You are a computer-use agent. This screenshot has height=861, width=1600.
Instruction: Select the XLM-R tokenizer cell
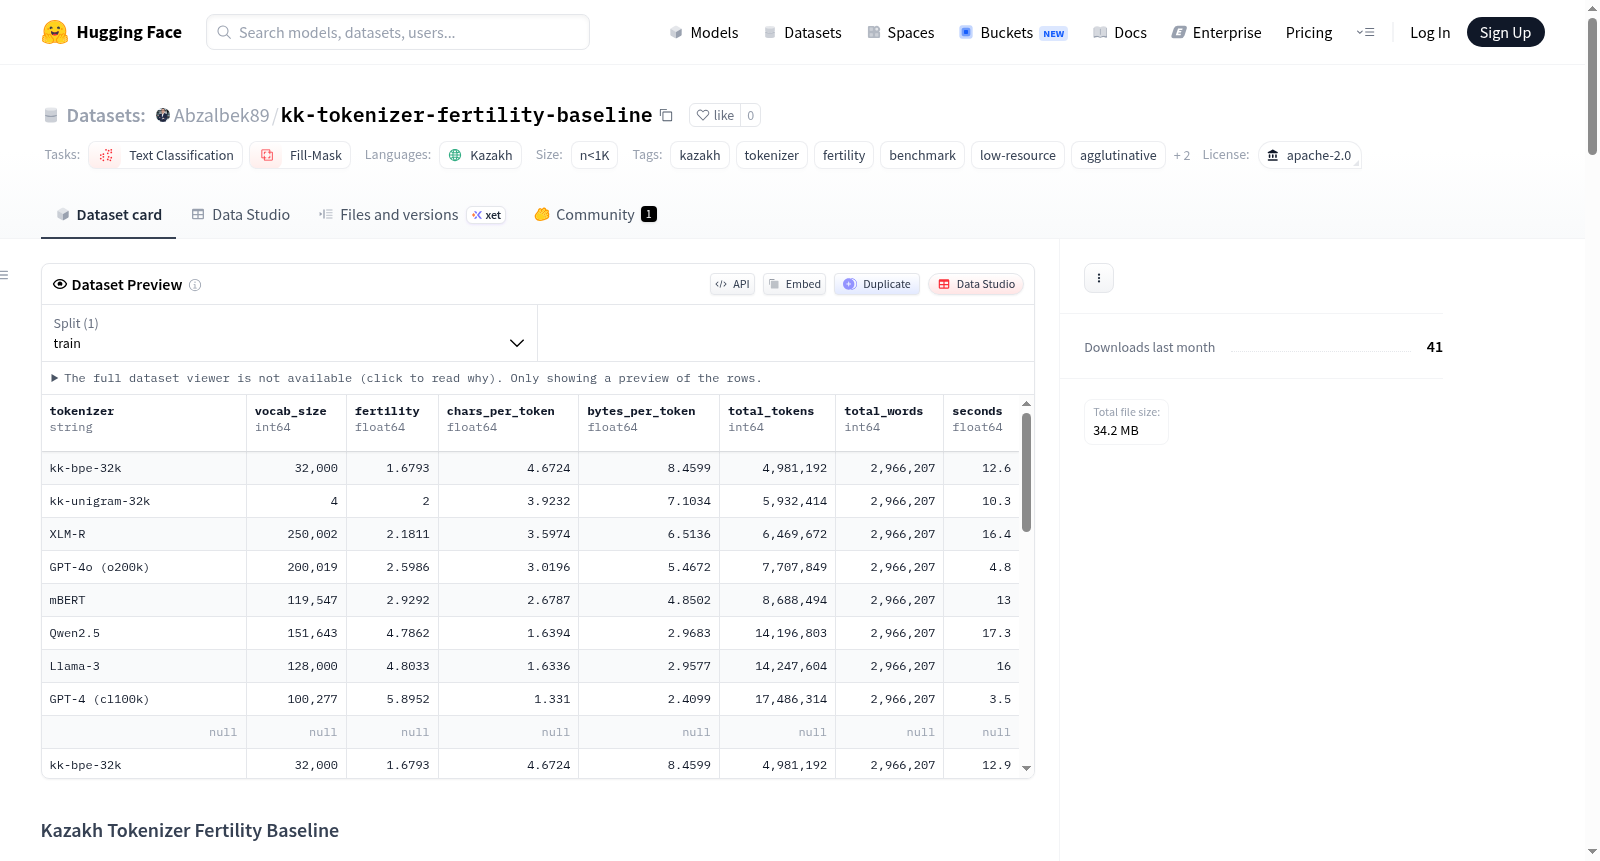[144, 534]
